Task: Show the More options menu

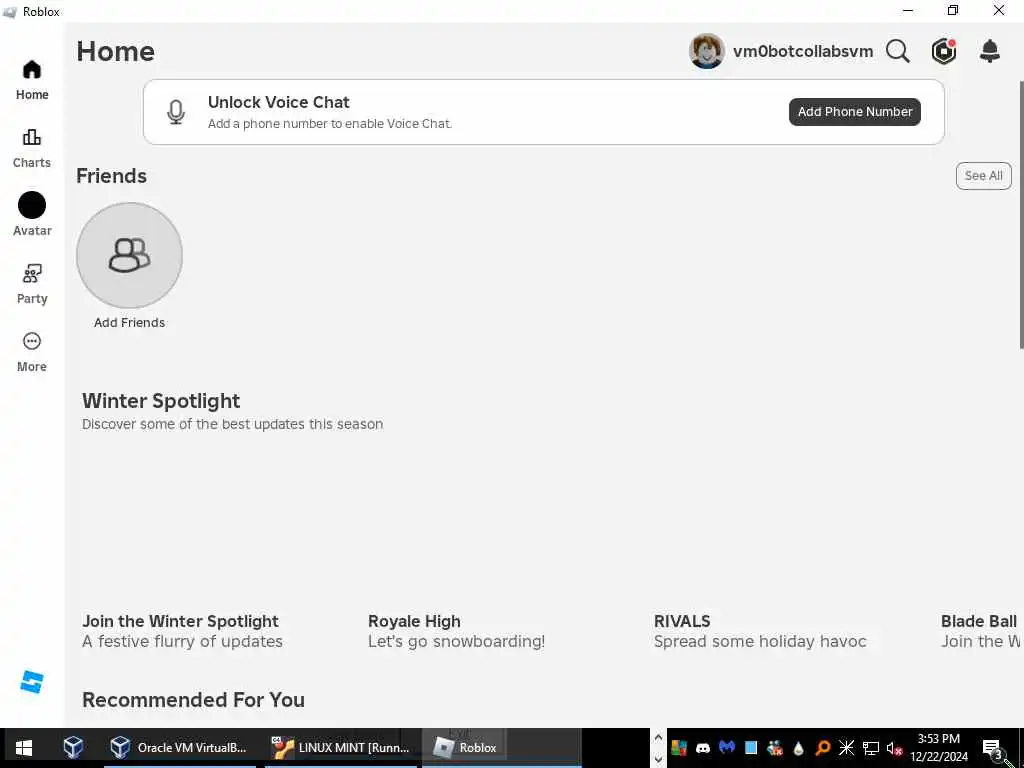Action: [31, 352]
